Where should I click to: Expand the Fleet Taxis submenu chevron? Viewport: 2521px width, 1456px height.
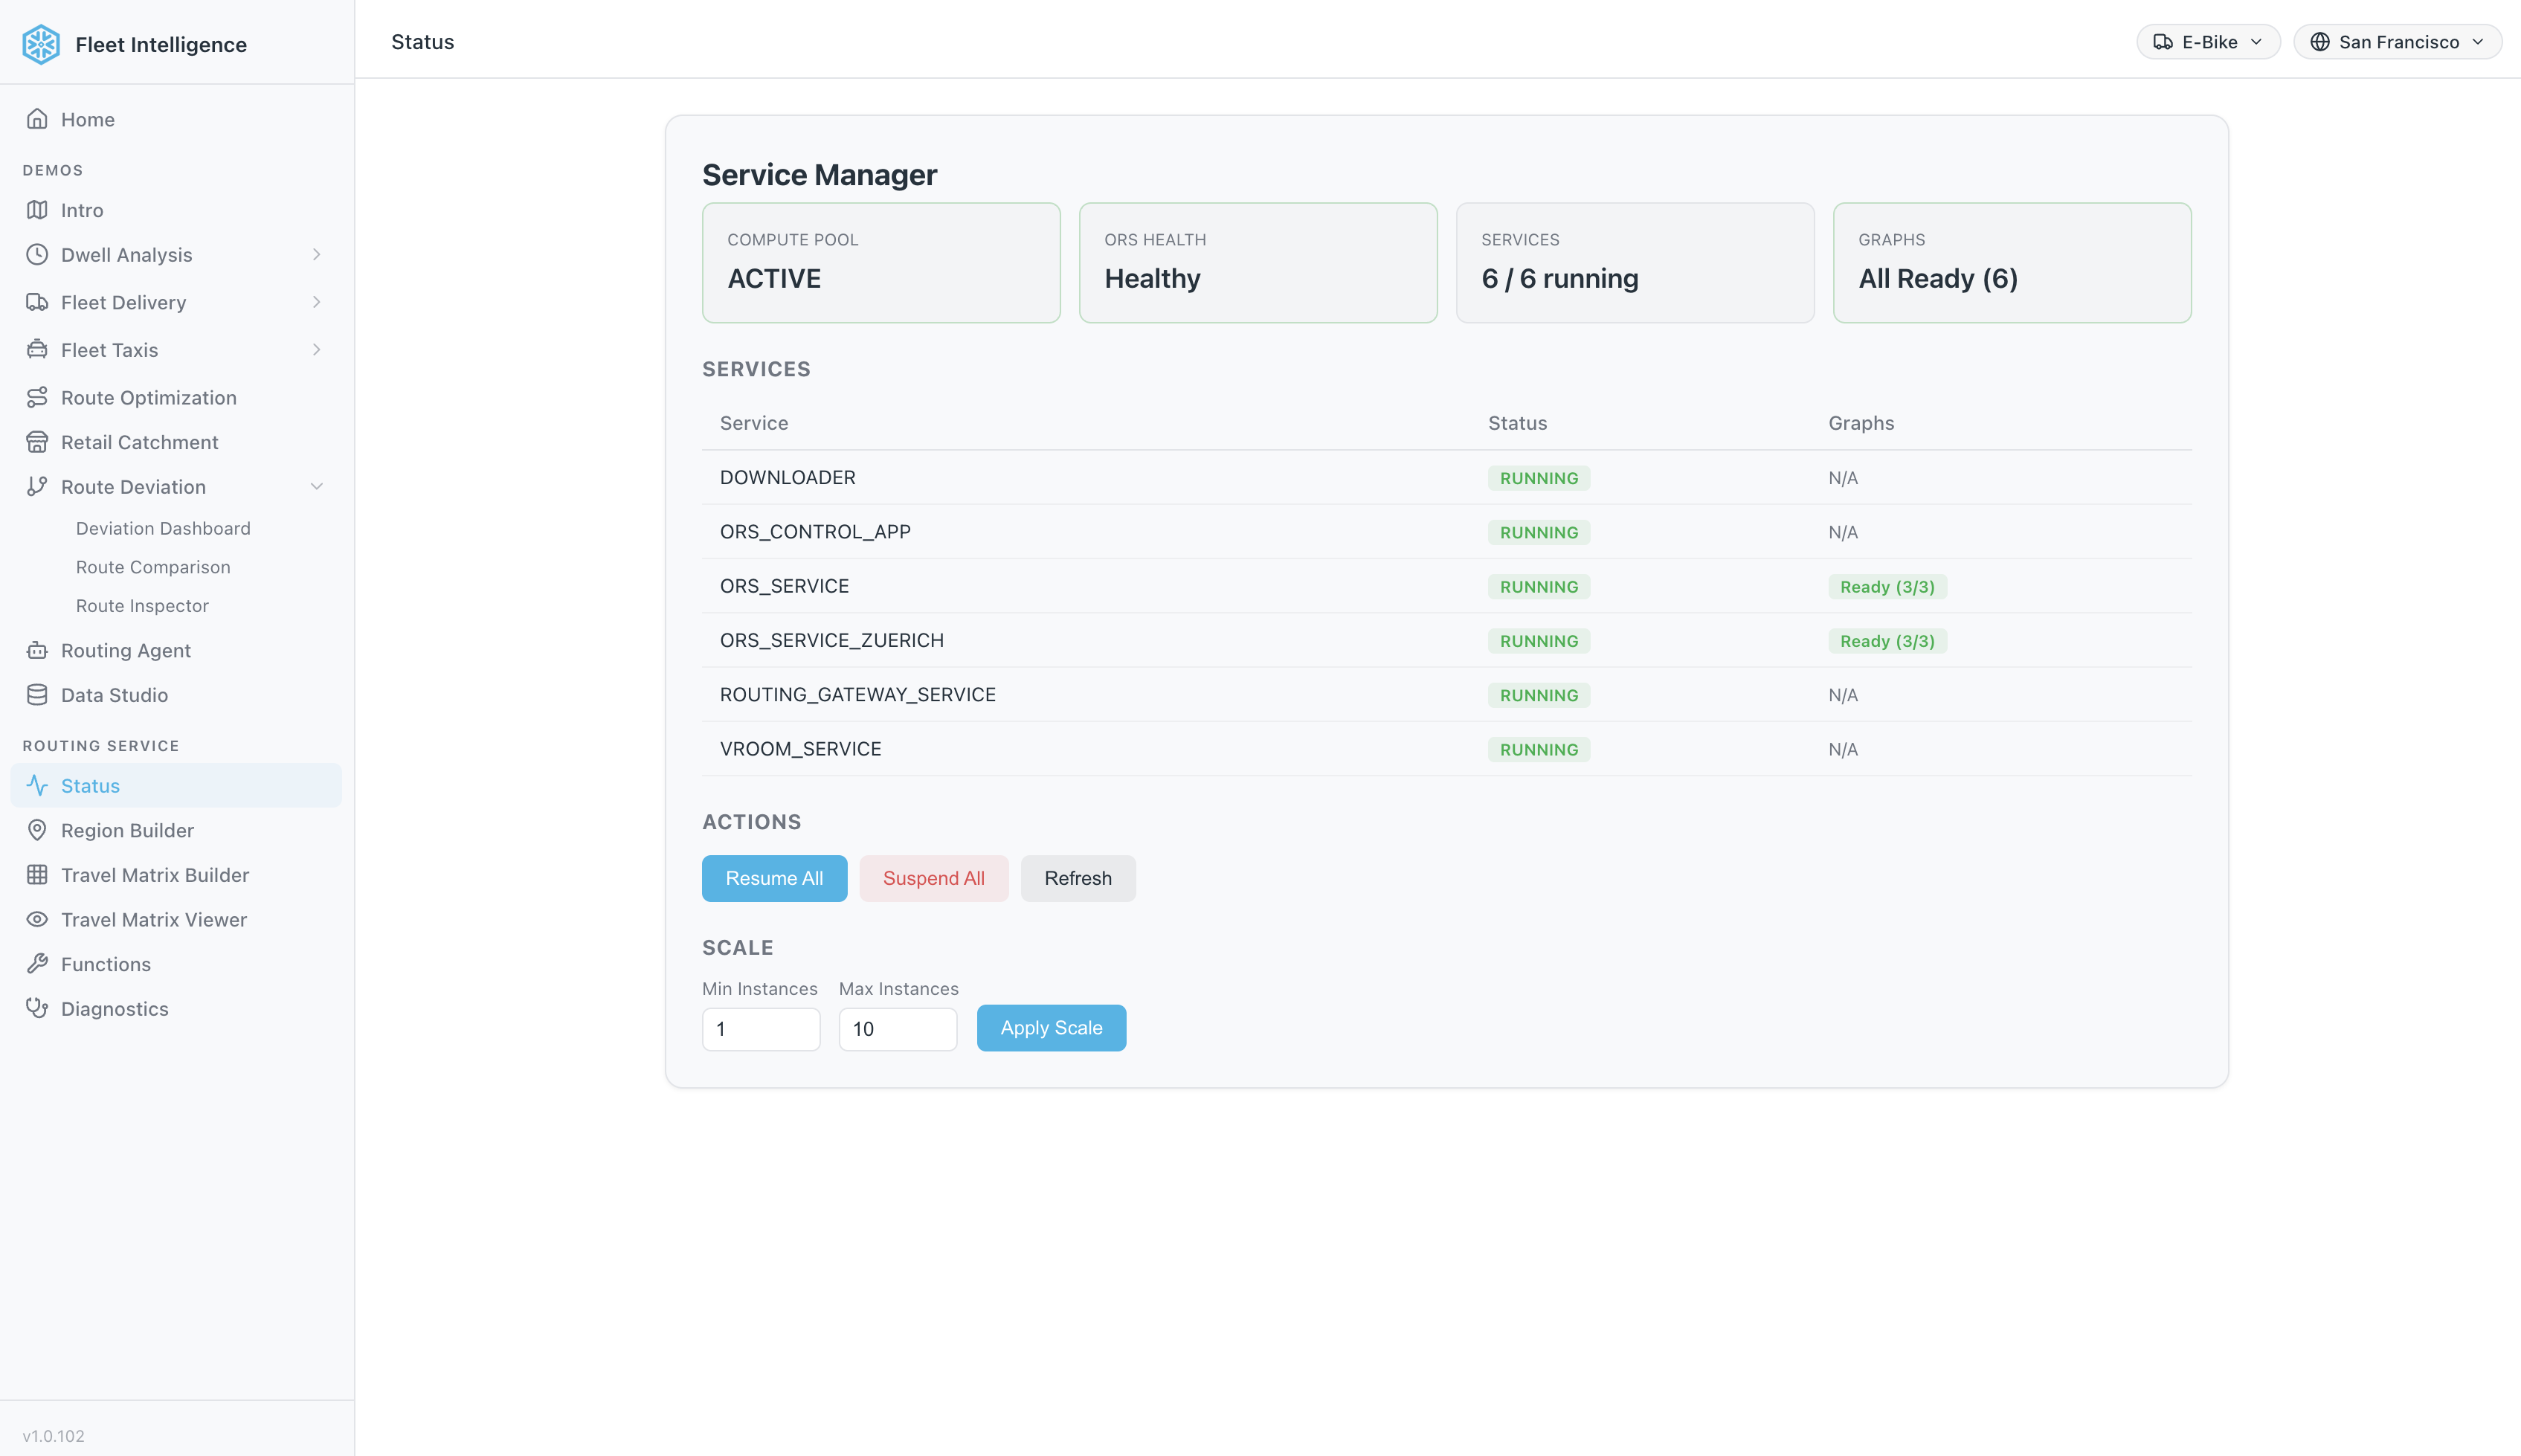click(x=316, y=350)
